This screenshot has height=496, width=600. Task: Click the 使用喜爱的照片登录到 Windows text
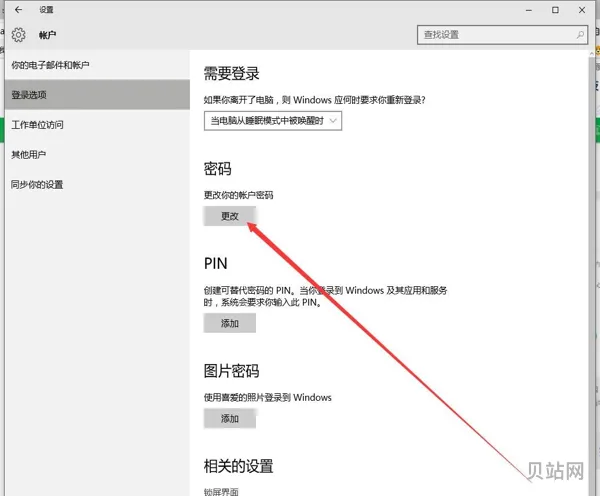[267, 398]
